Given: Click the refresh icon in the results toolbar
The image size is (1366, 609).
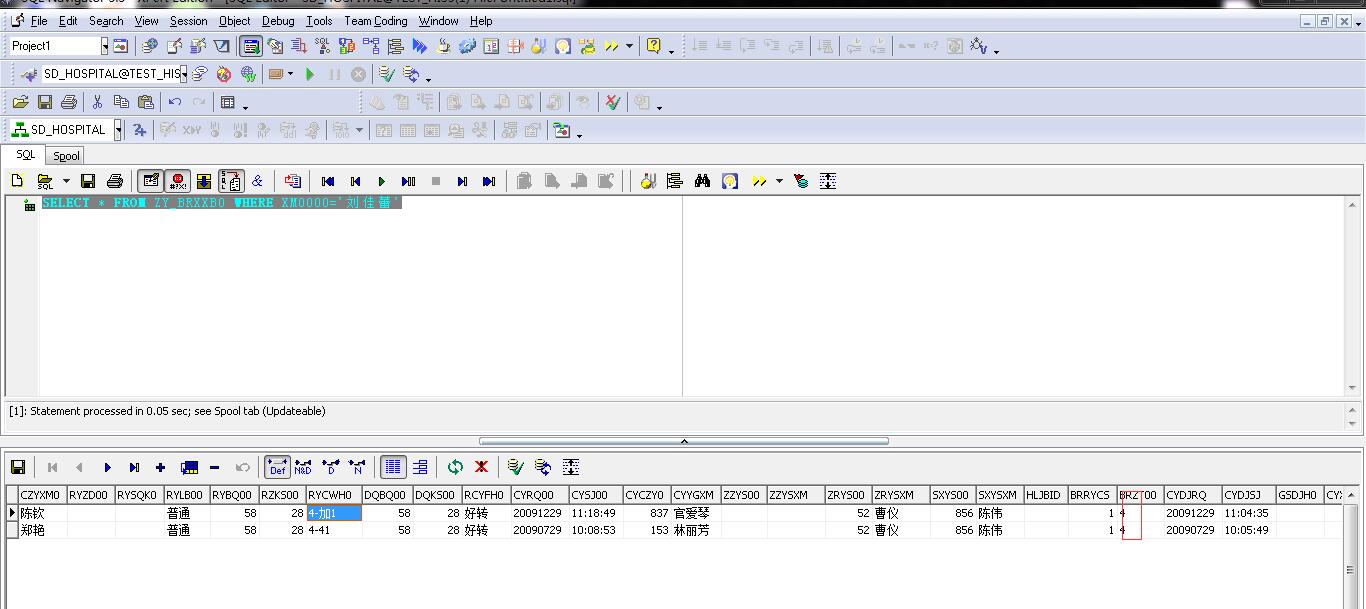Looking at the screenshot, I should [455, 467].
